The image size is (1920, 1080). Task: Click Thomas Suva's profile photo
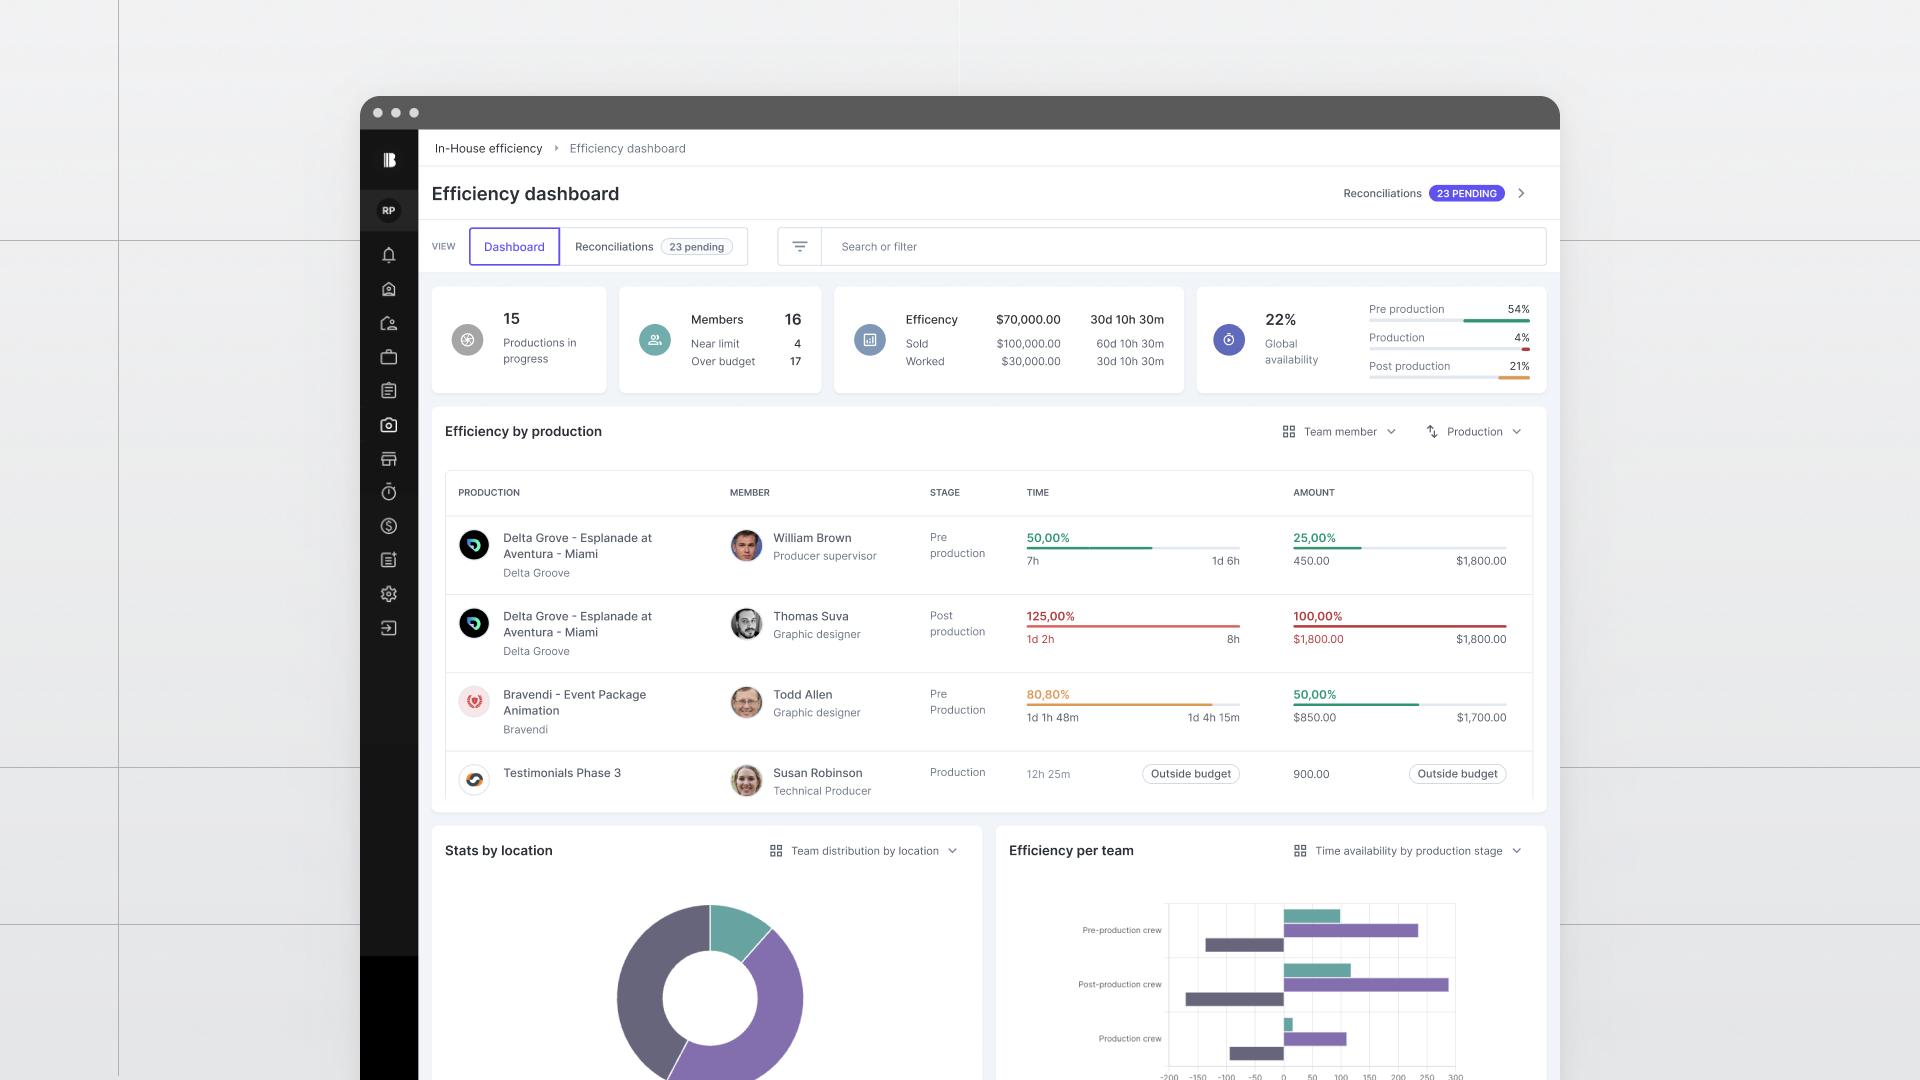(x=746, y=624)
